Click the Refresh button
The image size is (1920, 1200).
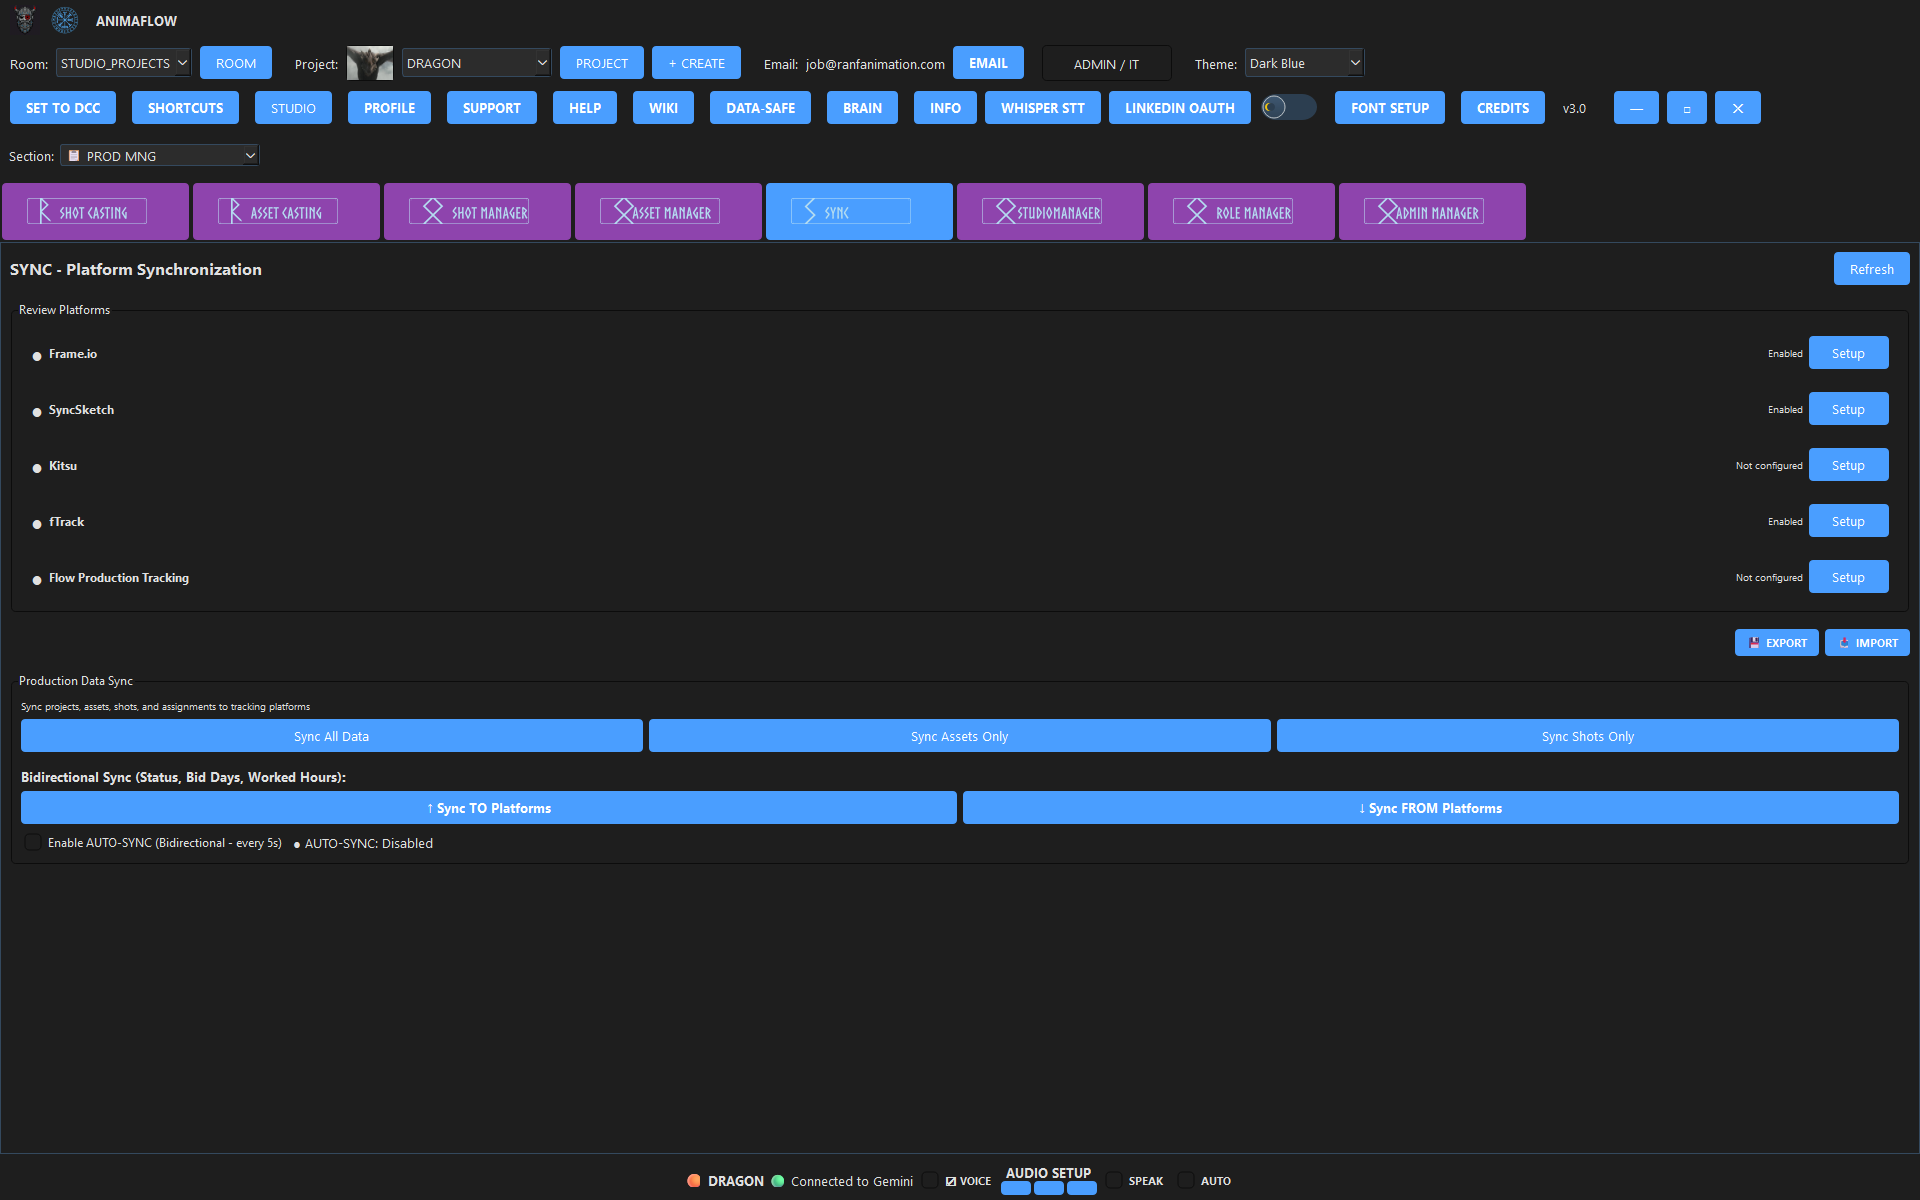[x=1870, y=268]
